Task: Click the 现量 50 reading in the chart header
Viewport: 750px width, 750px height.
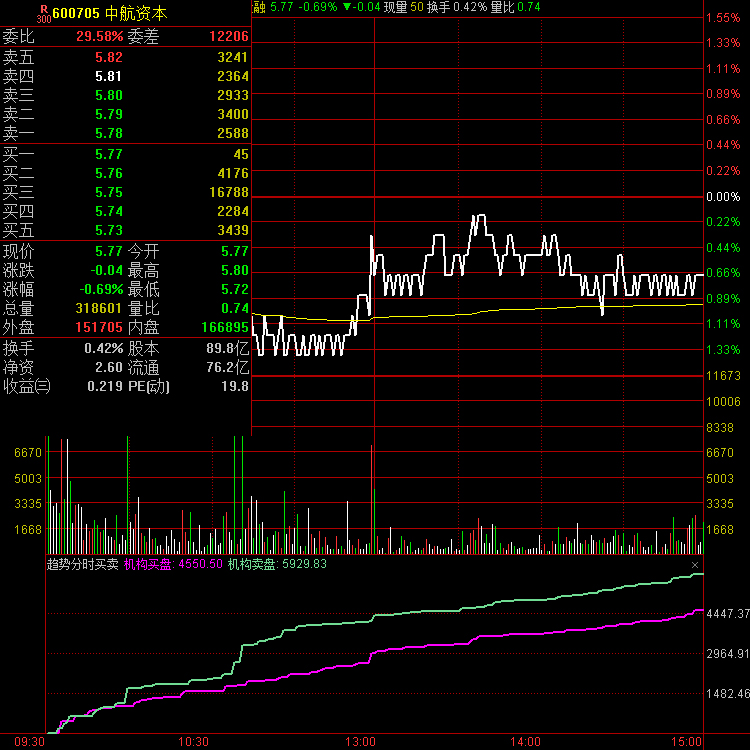Action: coord(404,7)
